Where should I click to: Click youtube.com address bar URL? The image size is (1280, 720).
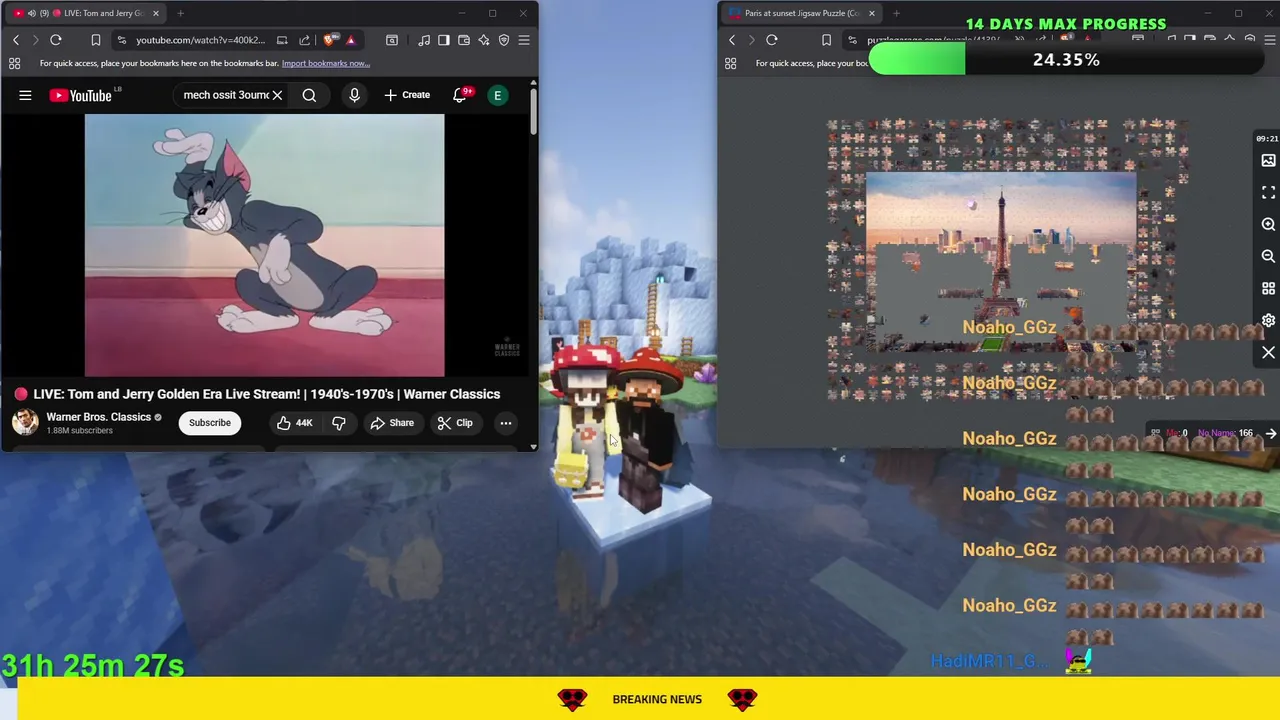coord(201,40)
